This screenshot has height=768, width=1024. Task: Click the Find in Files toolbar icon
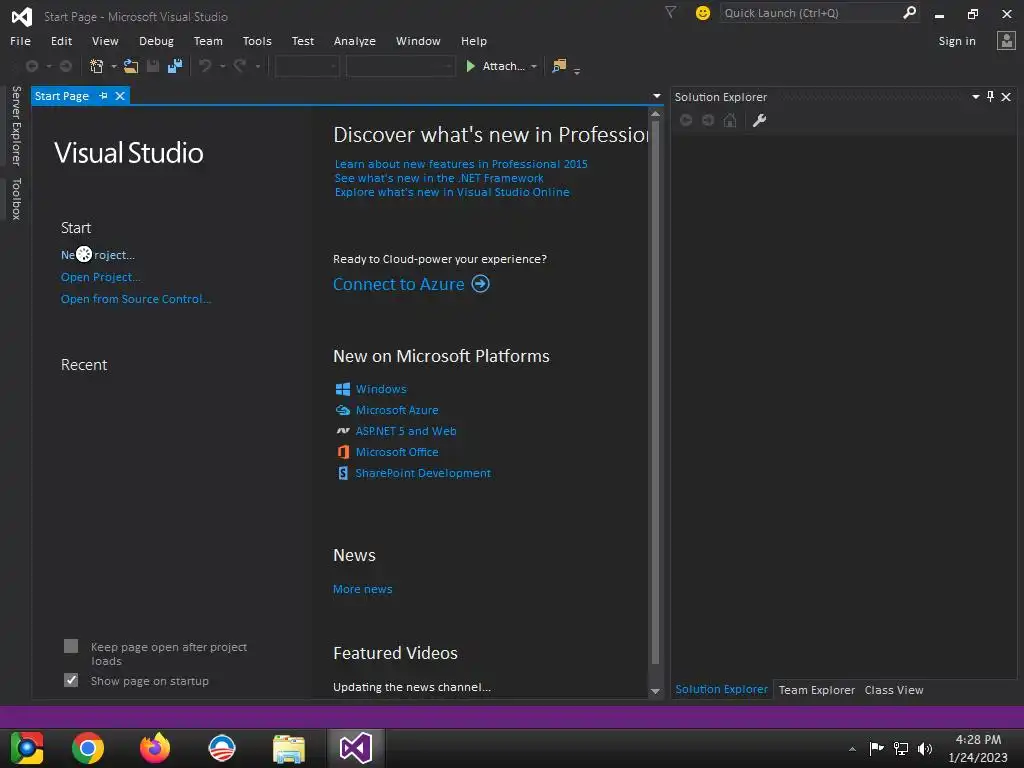559,66
